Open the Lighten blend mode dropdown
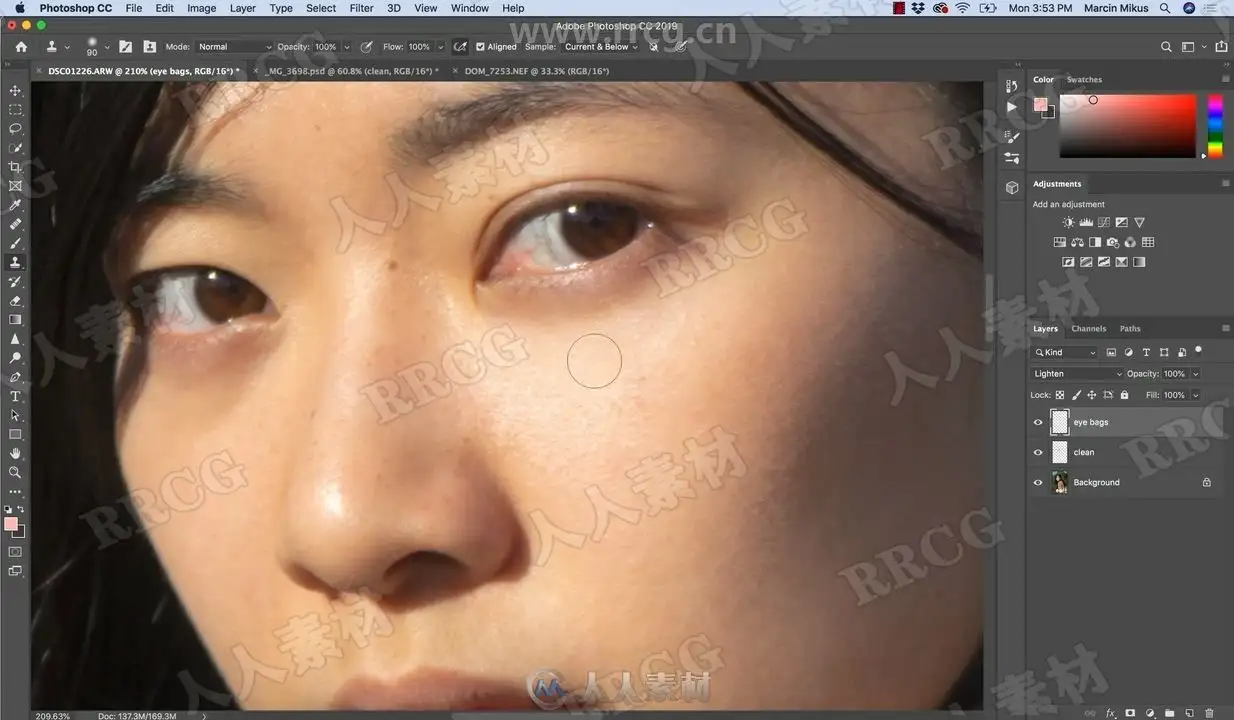The image size is (1234, 720). click(1077, 374)
